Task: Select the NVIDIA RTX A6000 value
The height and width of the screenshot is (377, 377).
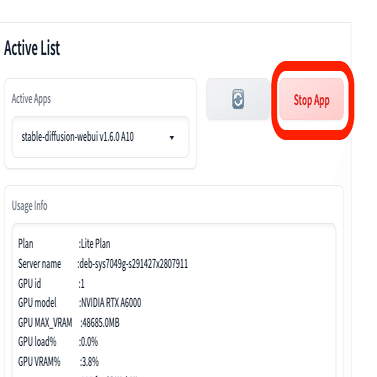Action: tap(111, 303)
